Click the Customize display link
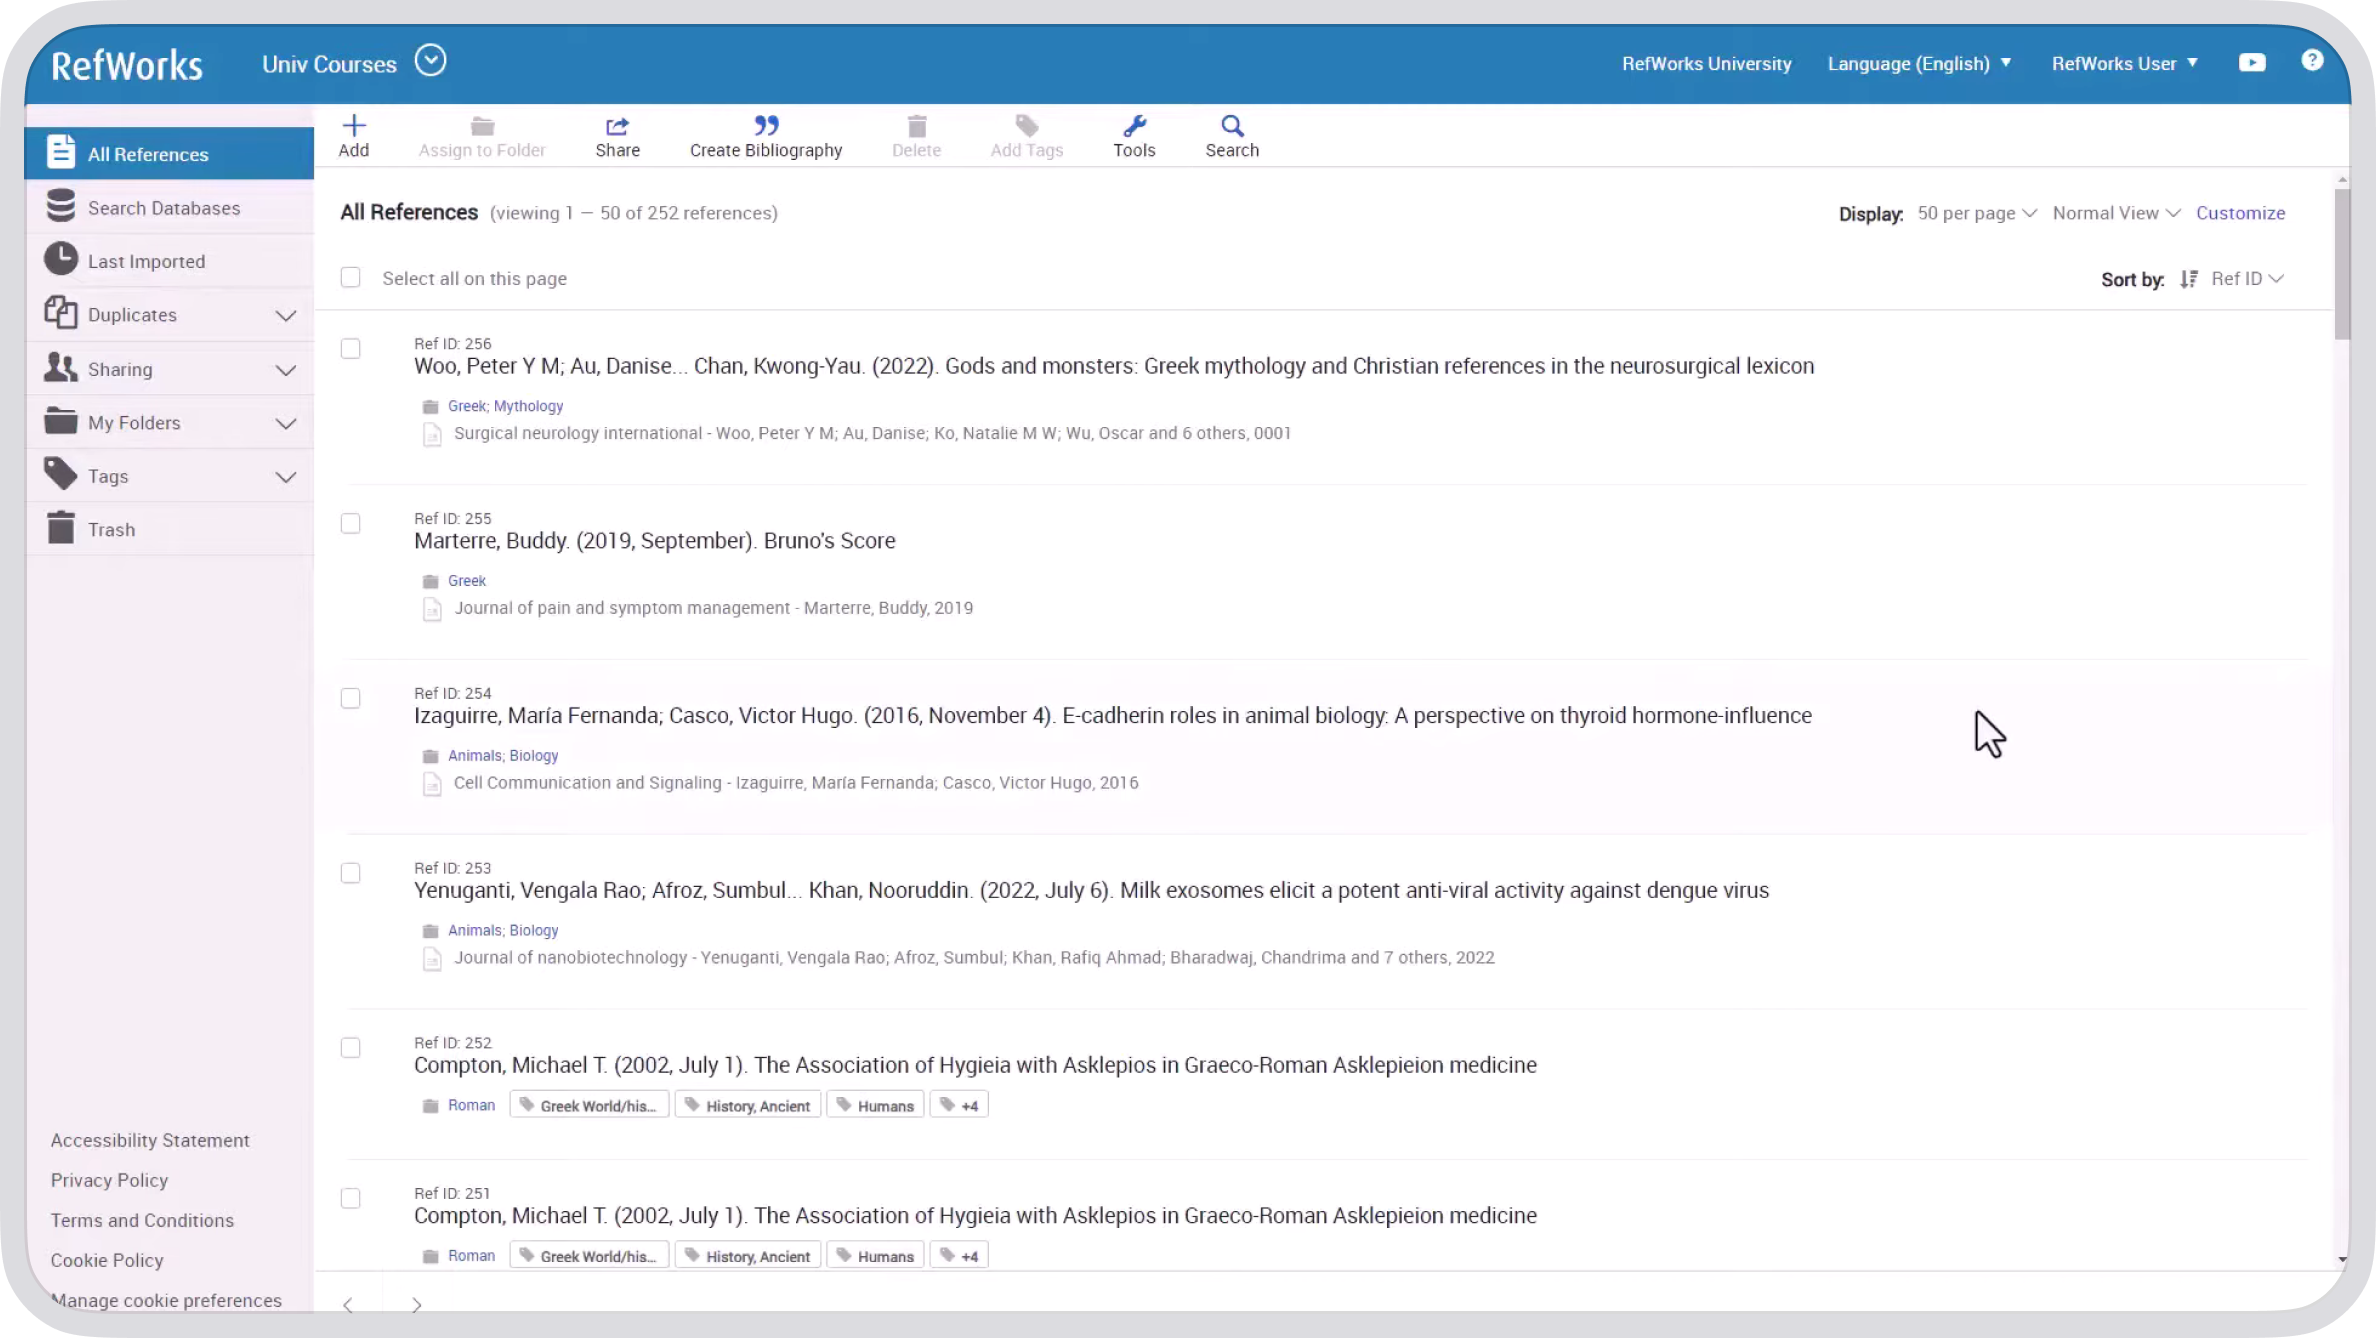The height and width of the screenshot is (1338, 2376). coord(2239,213)
